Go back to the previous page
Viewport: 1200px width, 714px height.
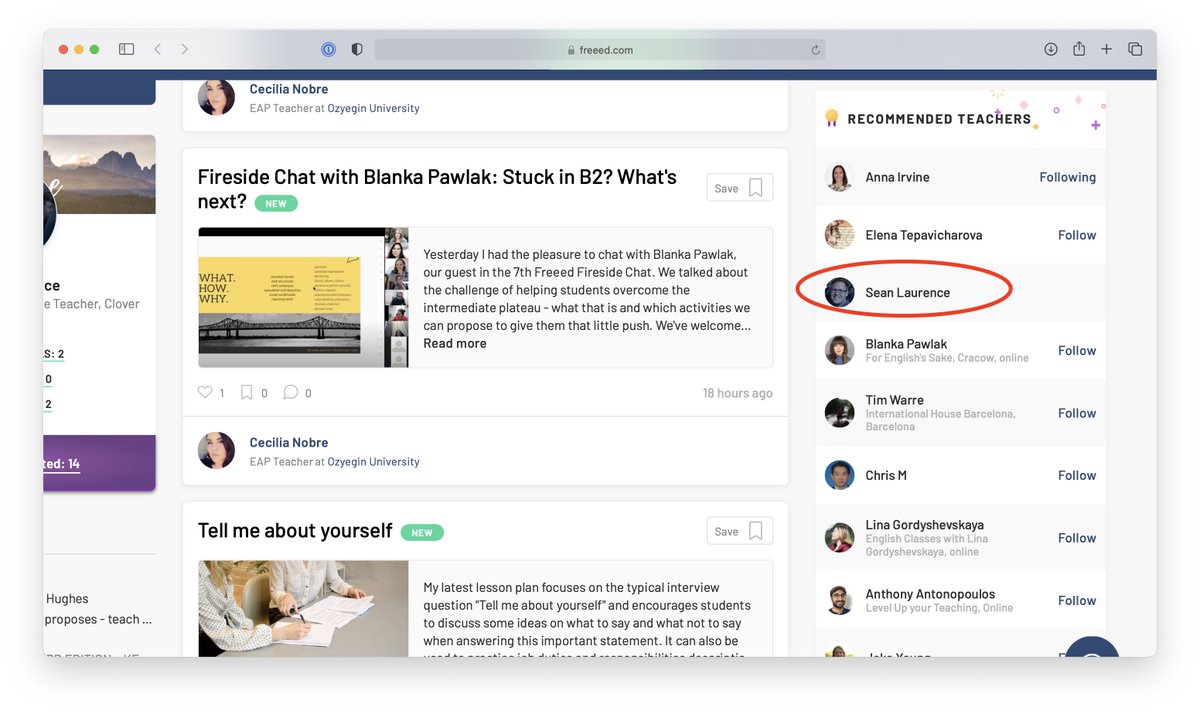click(158, 49)
